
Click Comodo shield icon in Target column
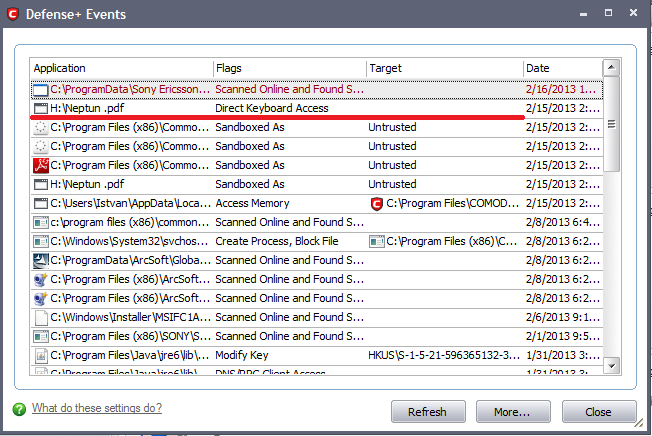coord(376,204)
